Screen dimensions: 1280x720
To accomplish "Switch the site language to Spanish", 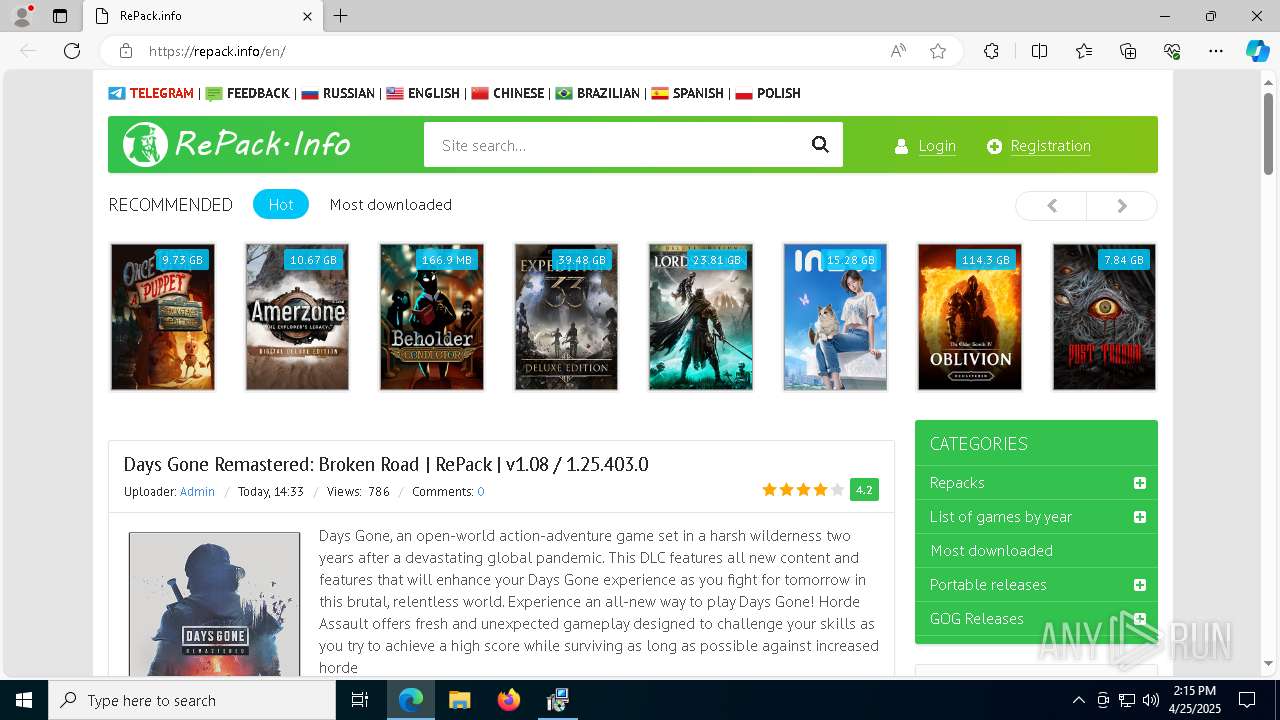I will [687, 93].
